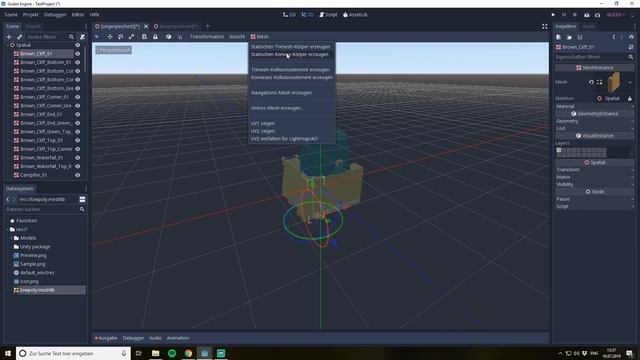Toggle local space cube icon

click(169, 37)
